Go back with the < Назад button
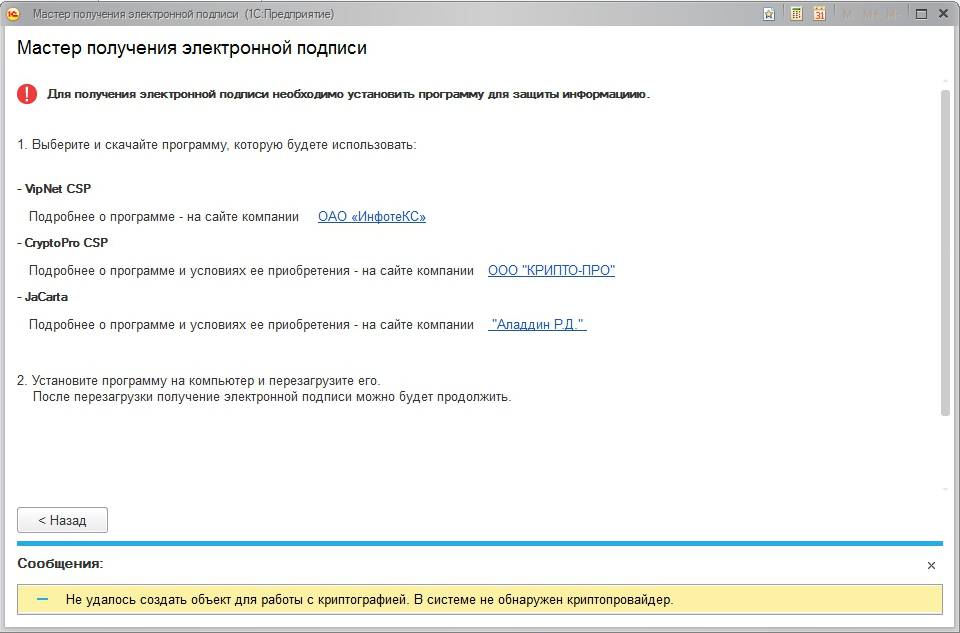Viewport: 960px width, 633px height. (x=62, y=520)
